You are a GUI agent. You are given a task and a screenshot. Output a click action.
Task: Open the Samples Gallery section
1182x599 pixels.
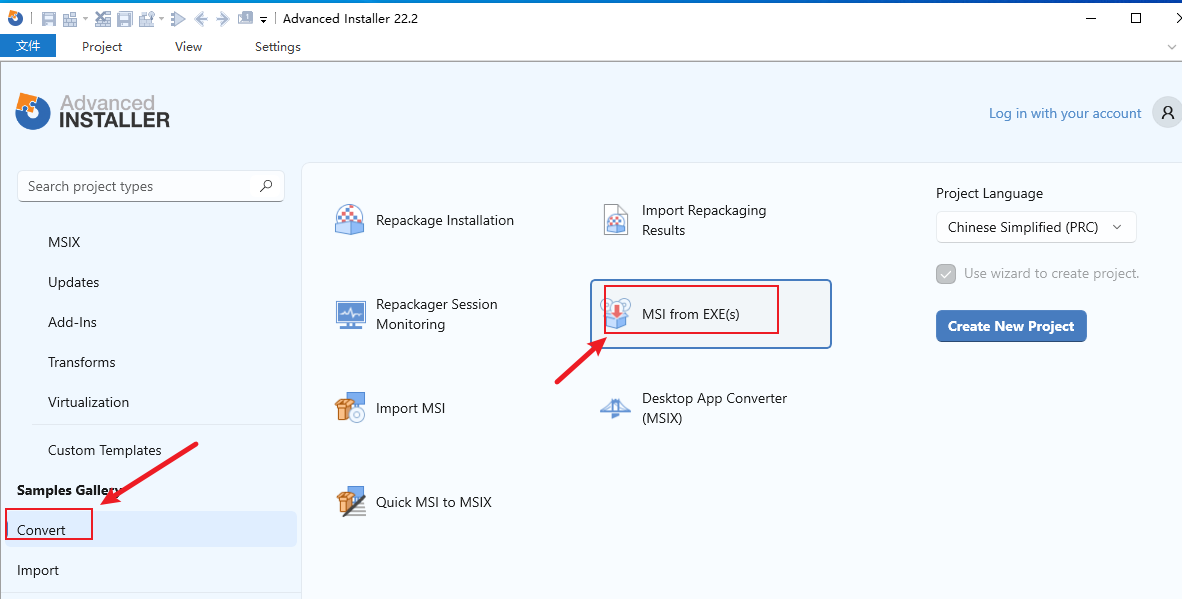pos(69,490)
